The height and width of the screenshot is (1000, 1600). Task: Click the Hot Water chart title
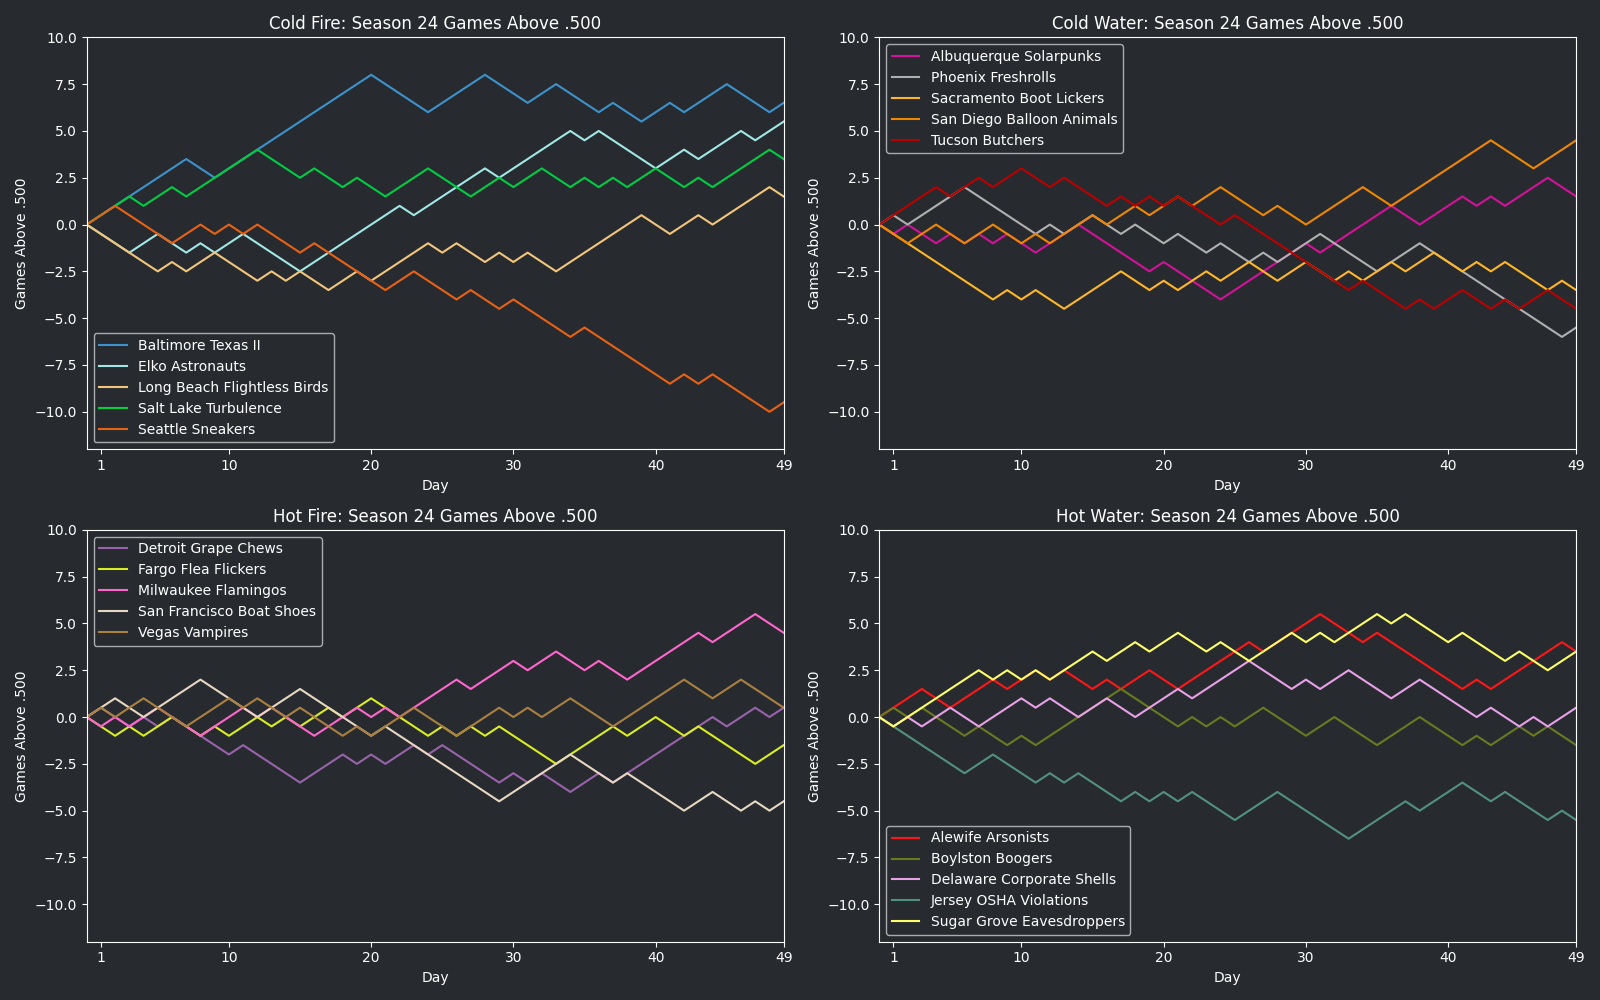[x=1227, y=516]
